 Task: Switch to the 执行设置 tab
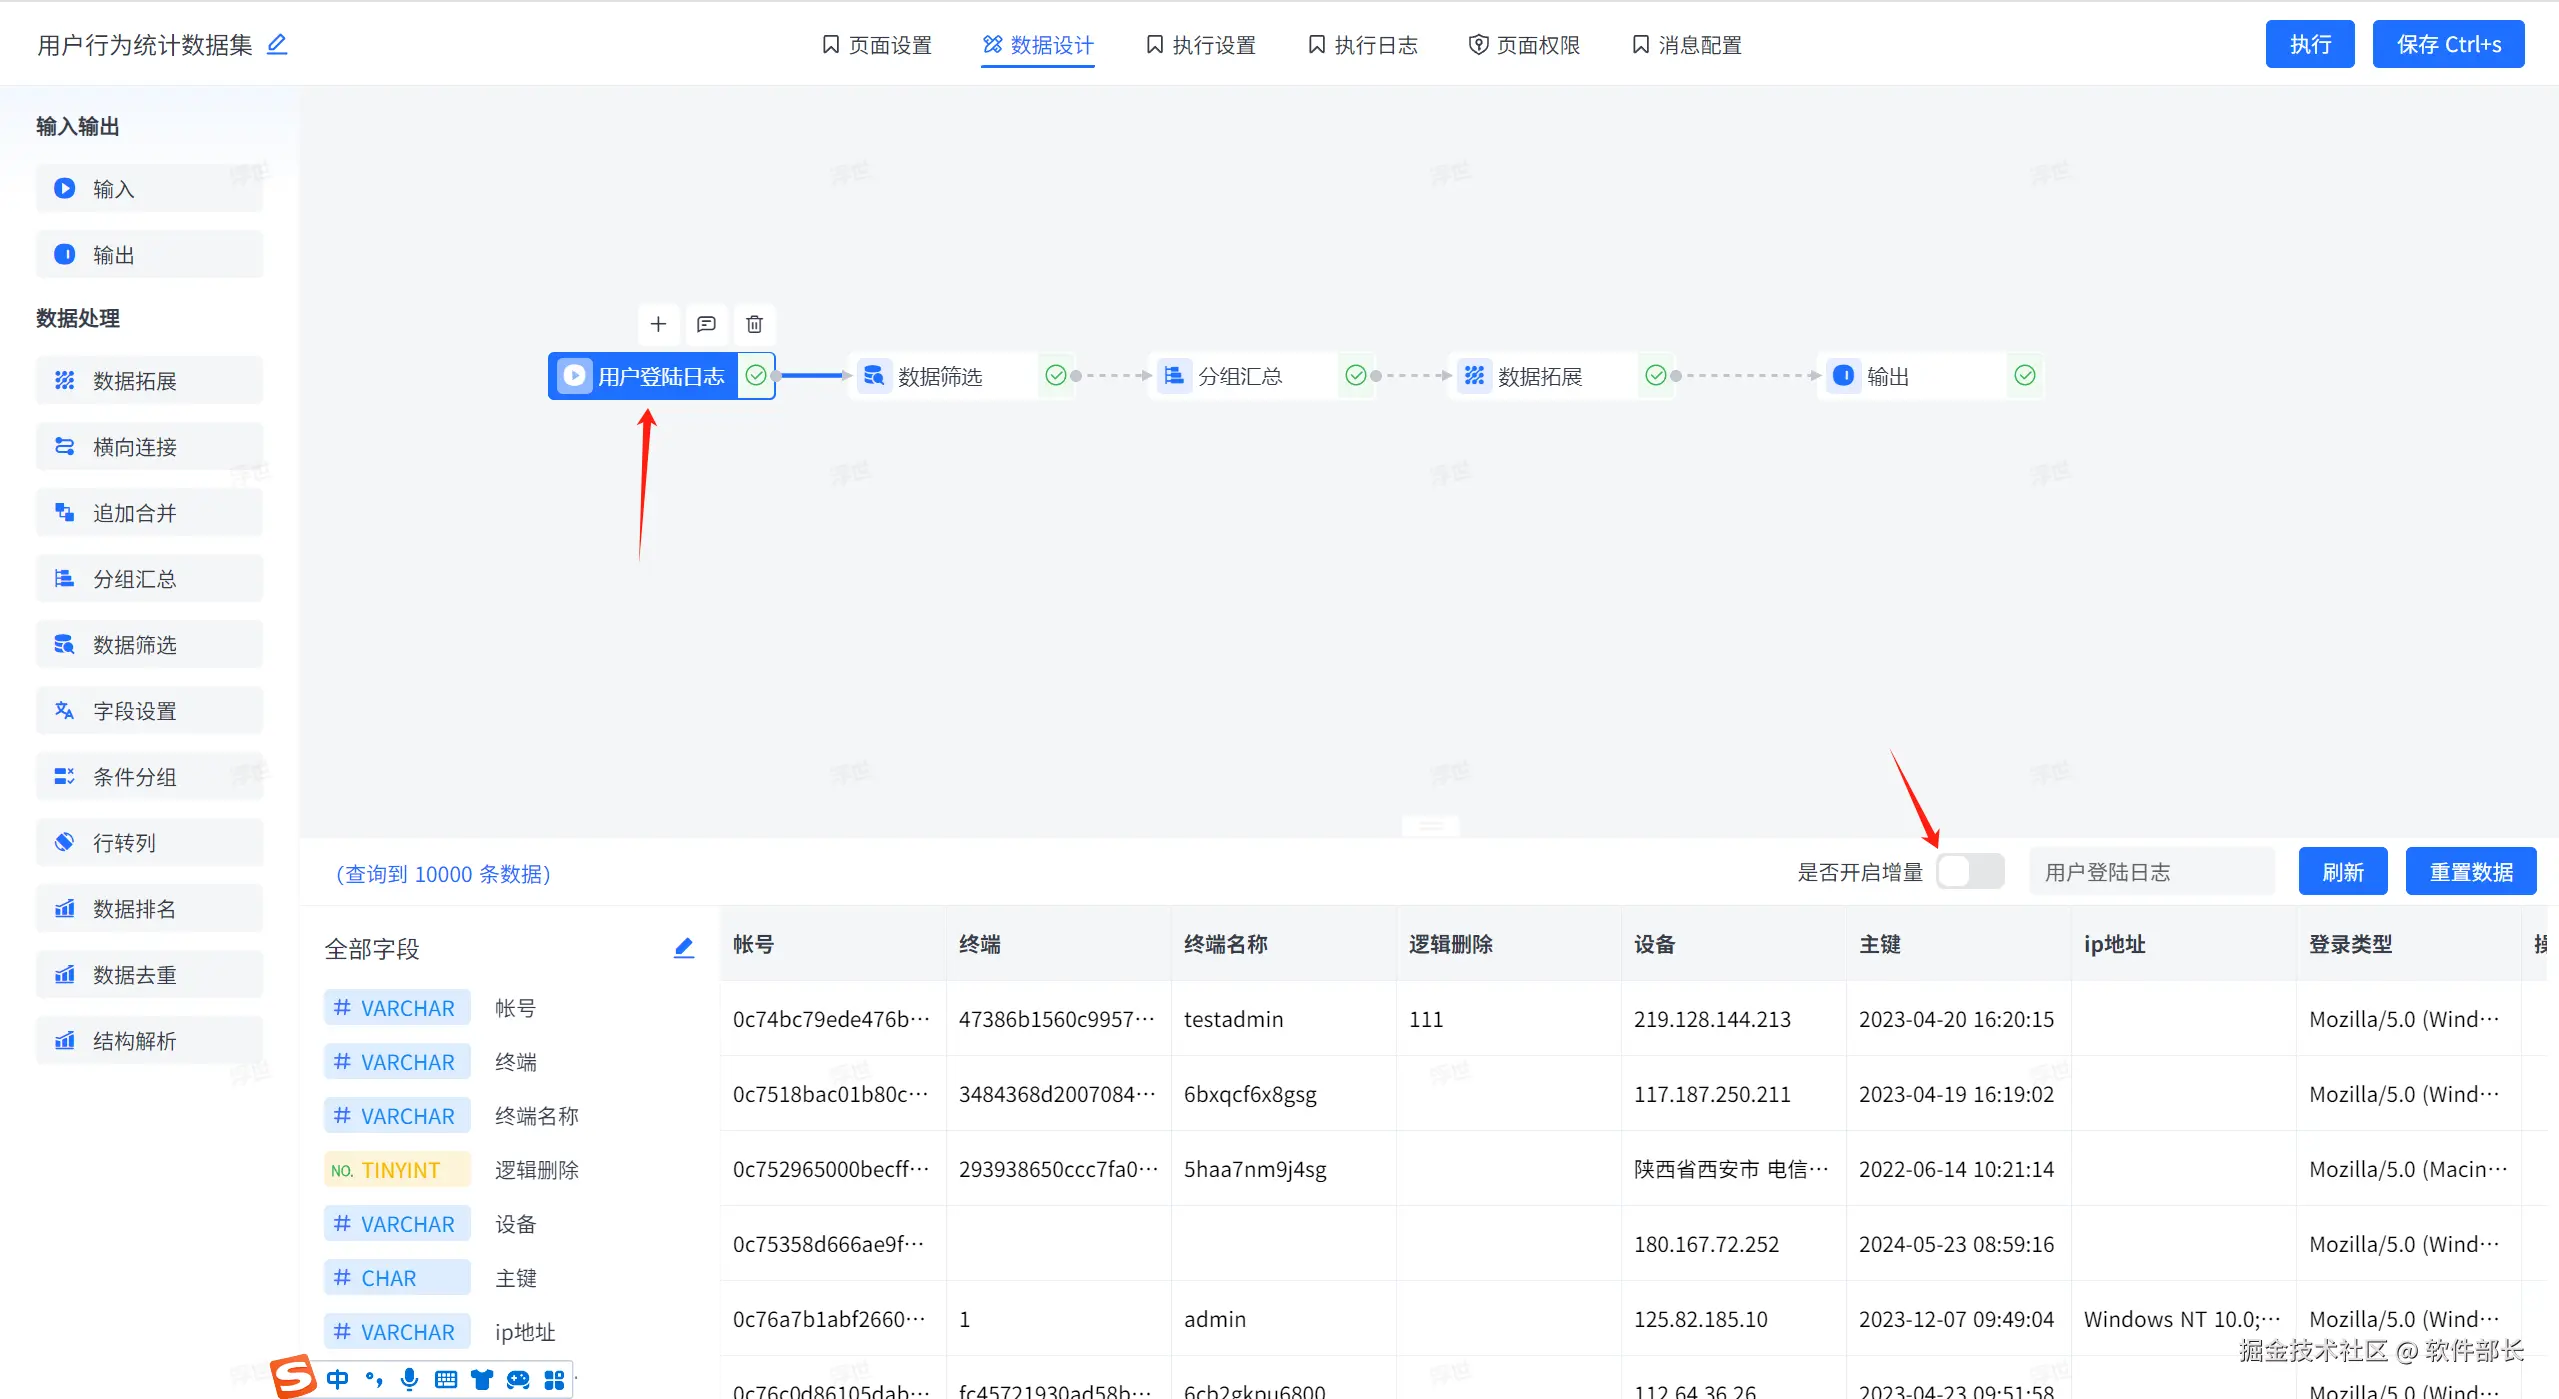pos(1200,45)
